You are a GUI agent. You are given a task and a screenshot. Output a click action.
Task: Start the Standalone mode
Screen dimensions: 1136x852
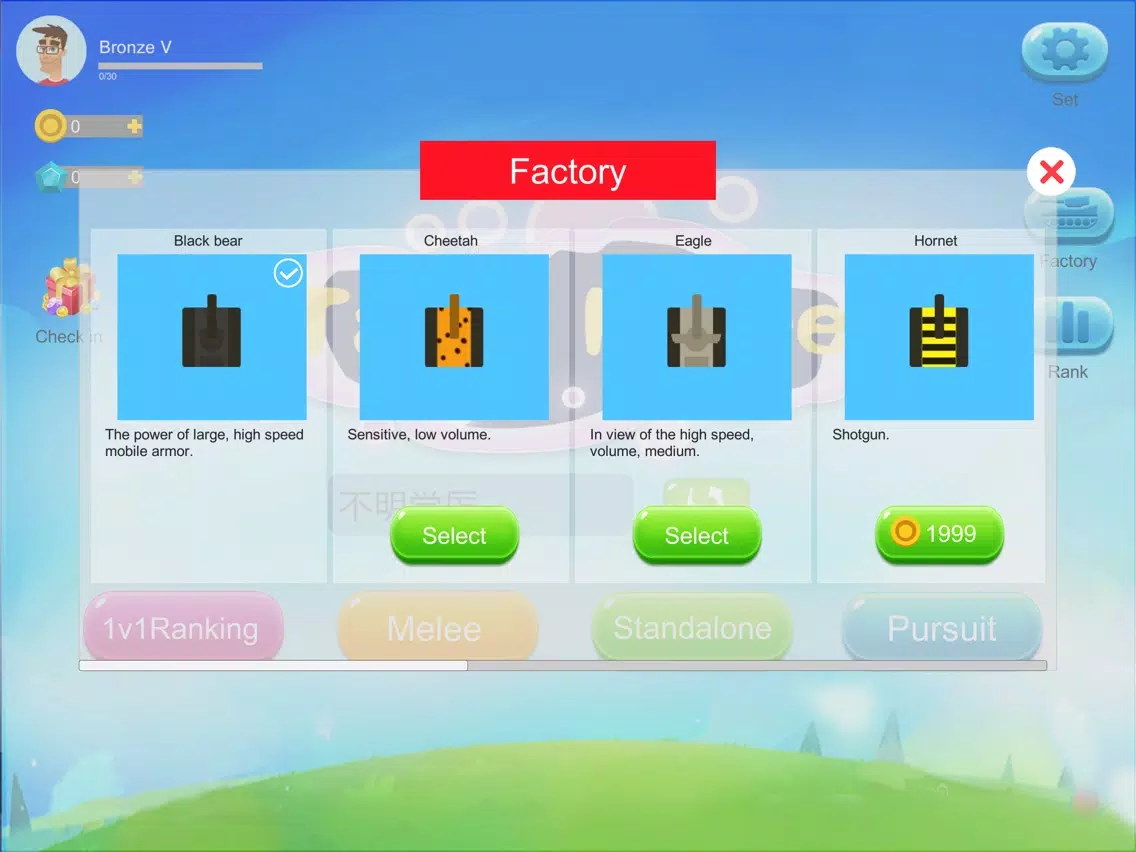click(692, 627)
